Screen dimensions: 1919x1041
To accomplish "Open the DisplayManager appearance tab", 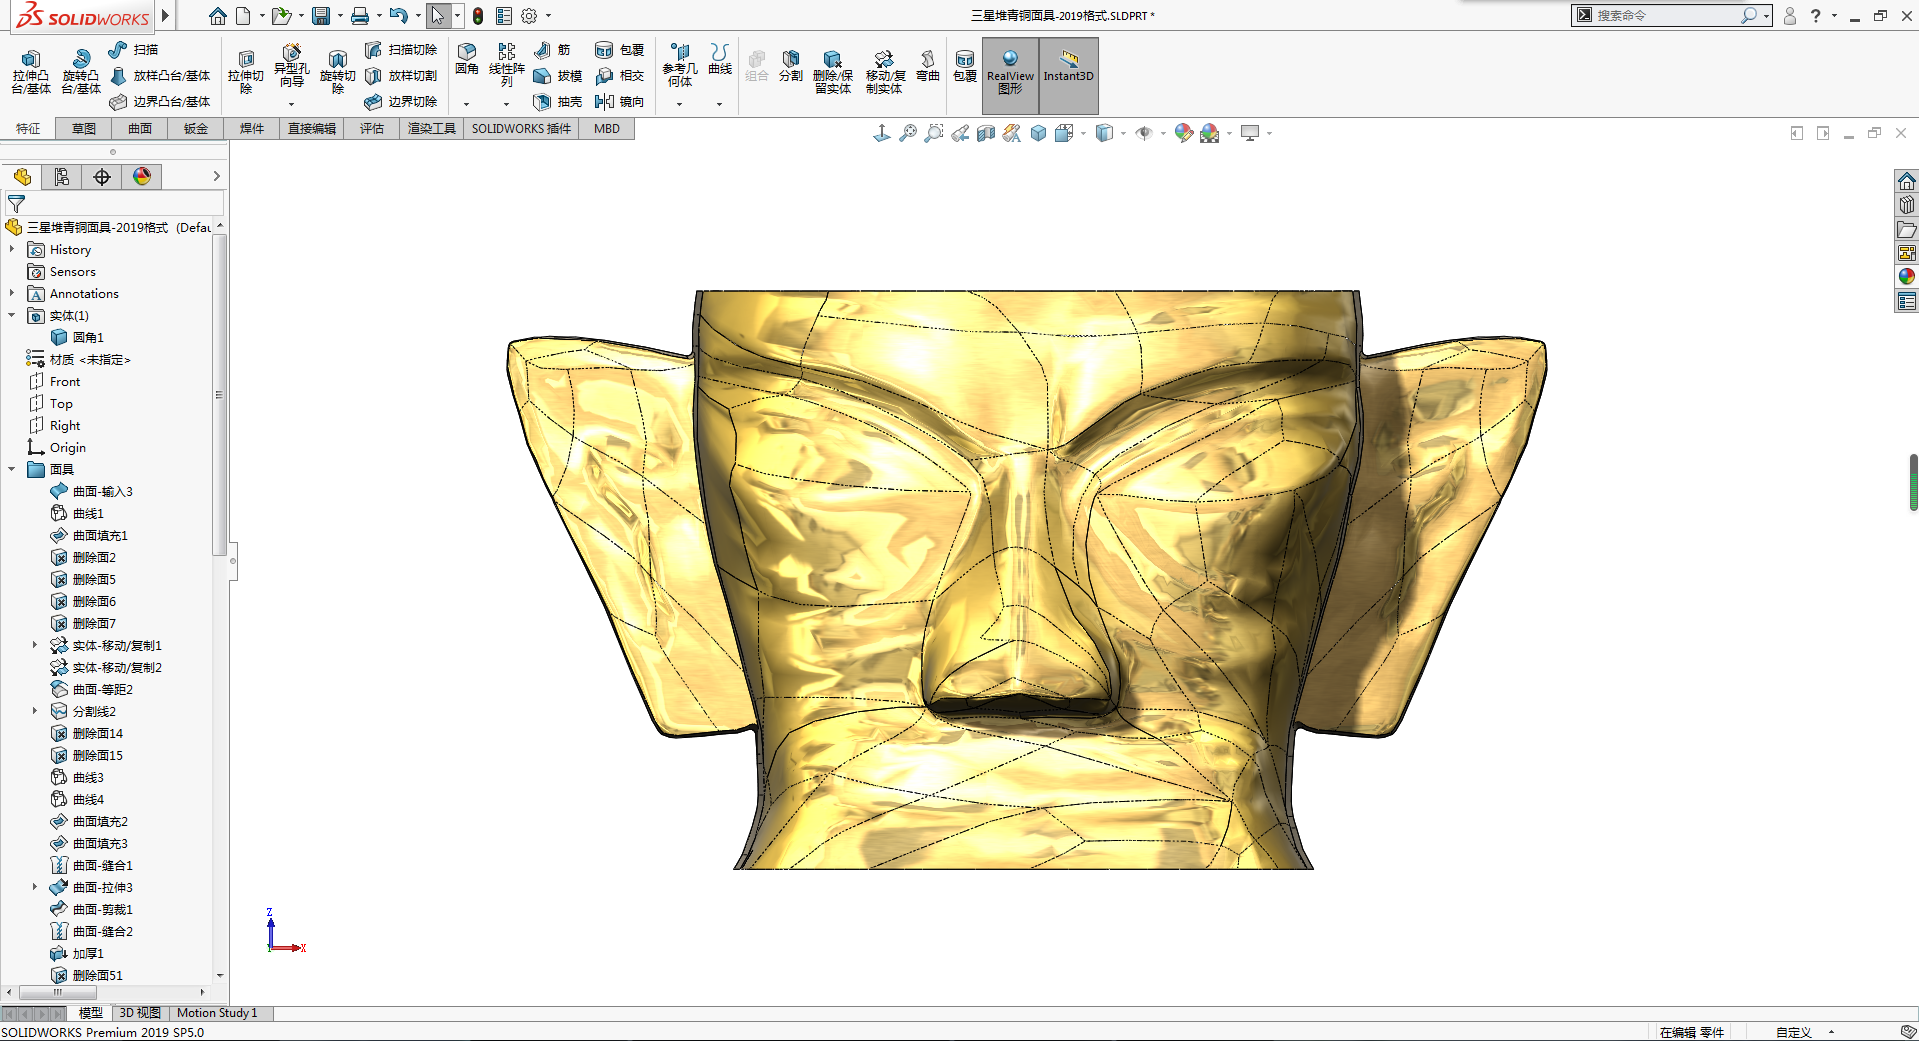I will coord(142,177).
